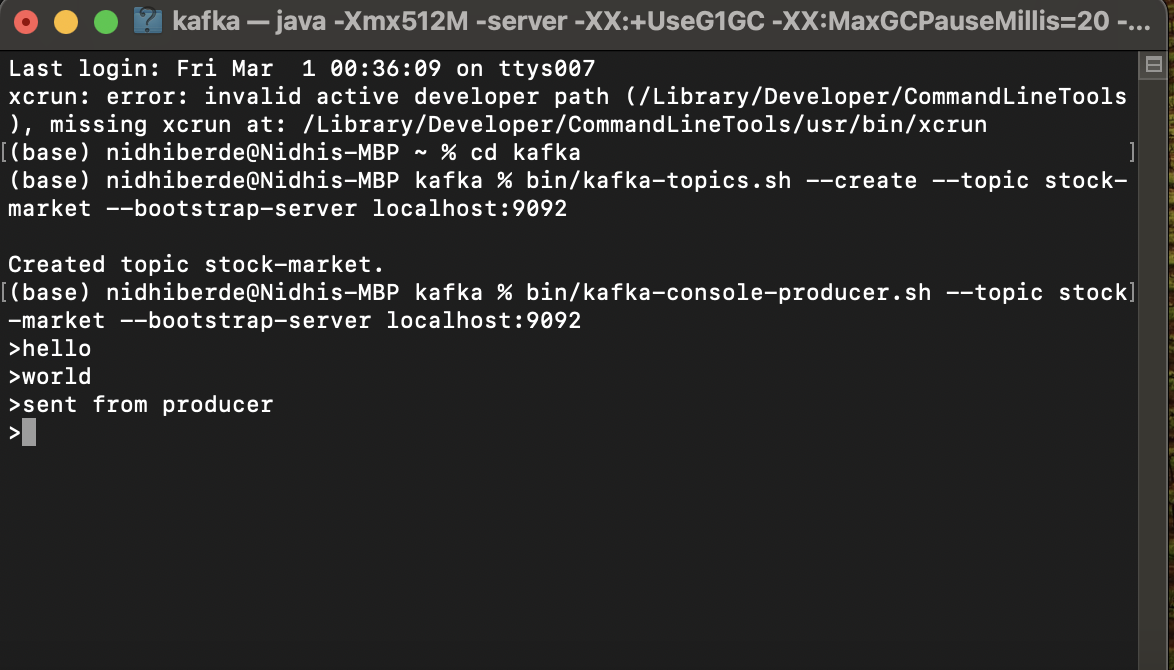Click the cd kafka command text
Image resolution: width=1174 pixels, height=670 pixels.
pos(526,153)
